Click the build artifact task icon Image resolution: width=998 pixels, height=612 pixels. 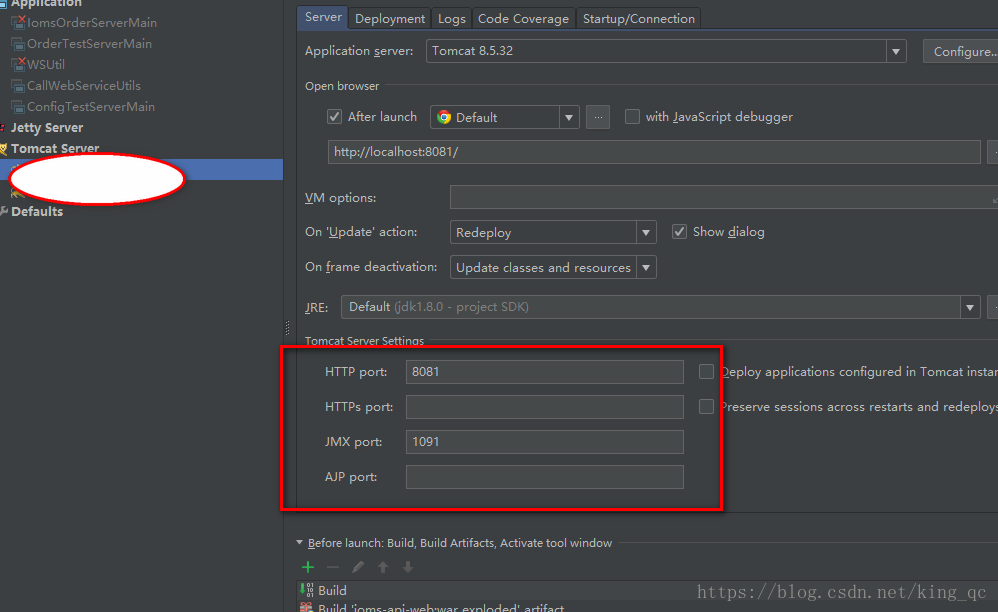click(x=307, y=608)
